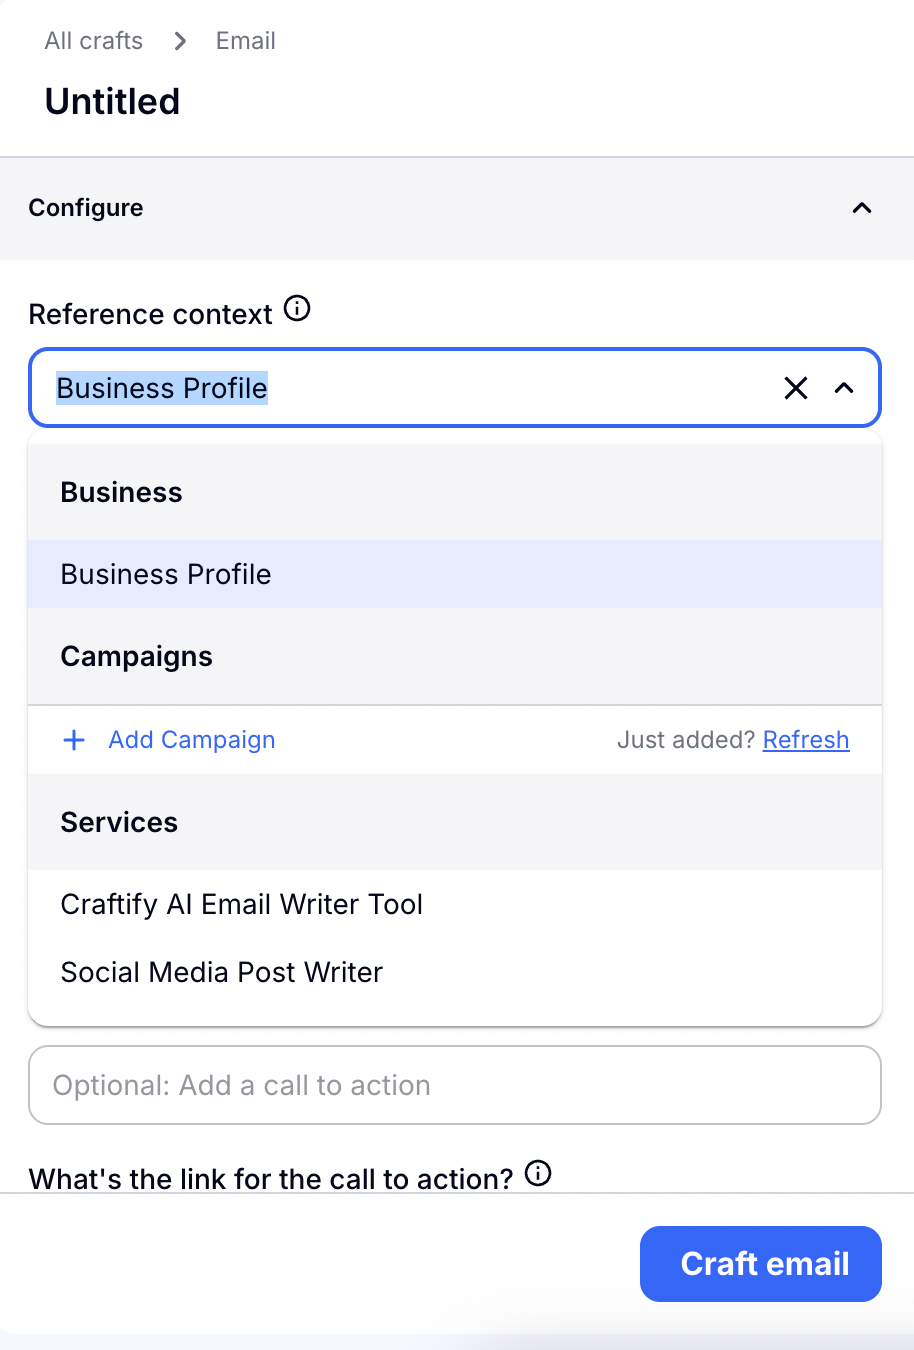The image size is (914, 1350).
Task: Collapse the Configure section
Action: click(x=861, y=208)
